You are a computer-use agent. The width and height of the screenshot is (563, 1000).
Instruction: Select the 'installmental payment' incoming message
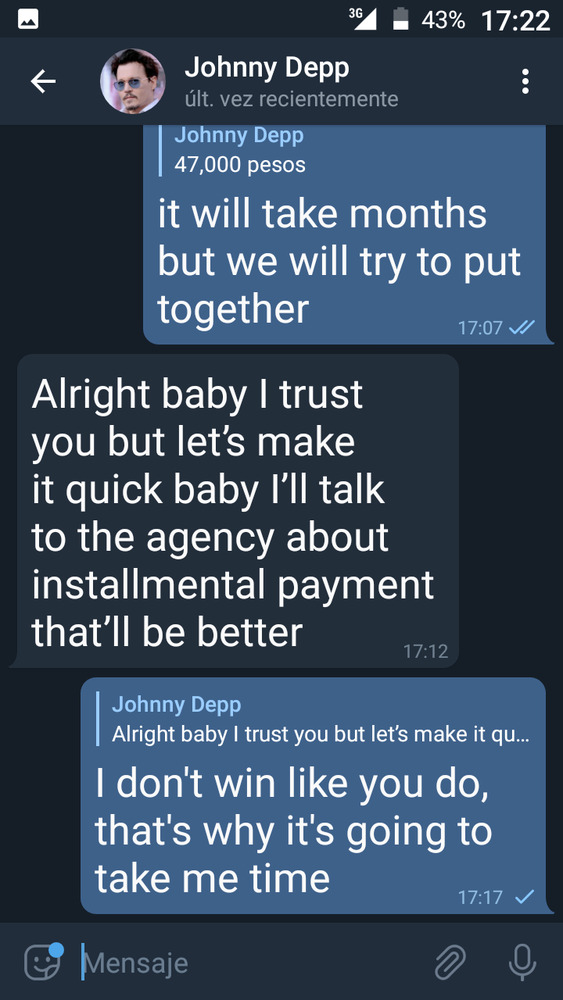(x=234, y=511)
